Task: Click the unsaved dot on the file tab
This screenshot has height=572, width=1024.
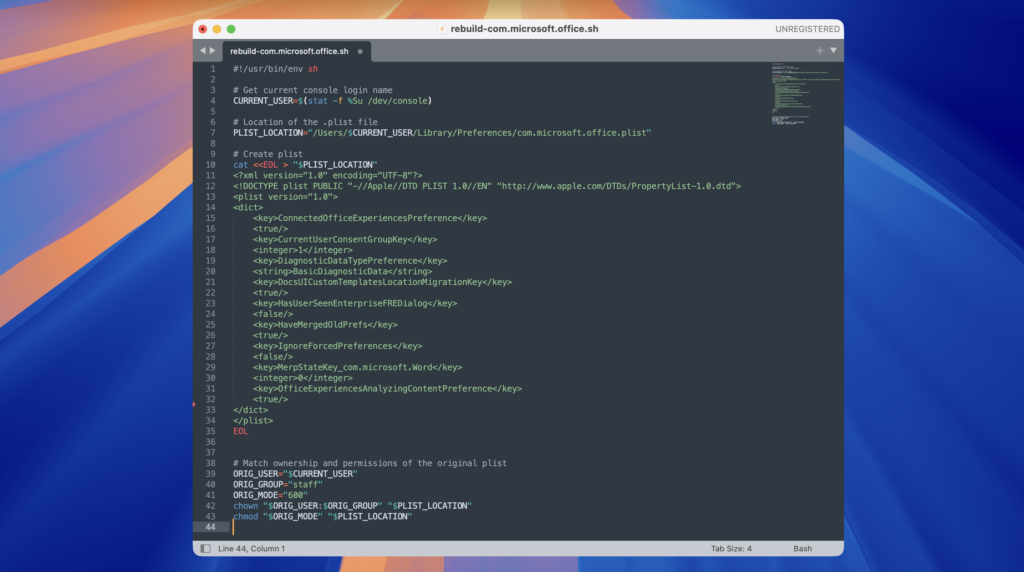Action: coord(360,50)
